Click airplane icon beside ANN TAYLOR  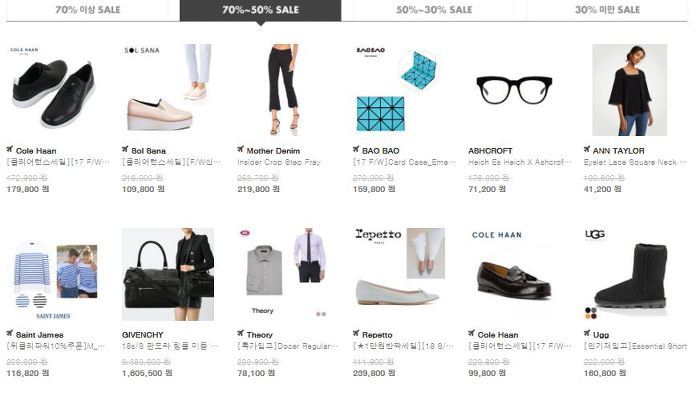[587, 149]
